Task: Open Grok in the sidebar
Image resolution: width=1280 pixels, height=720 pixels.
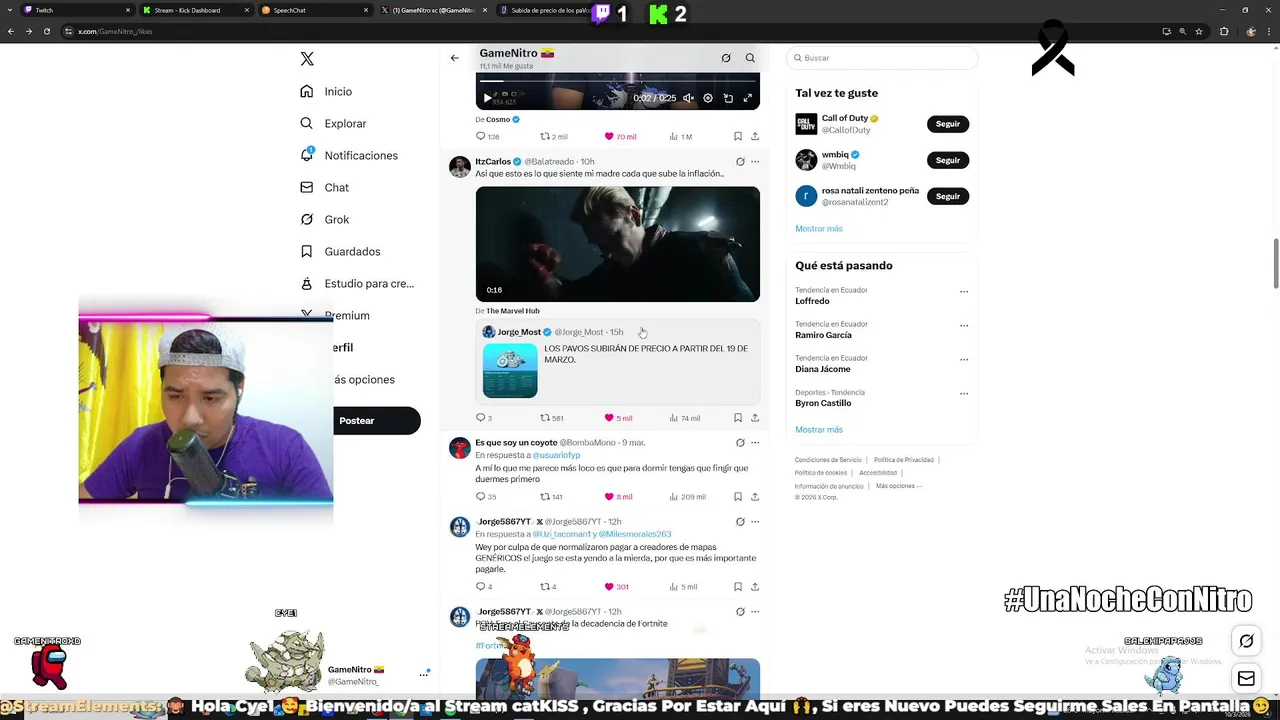Action: pos(324,219)
